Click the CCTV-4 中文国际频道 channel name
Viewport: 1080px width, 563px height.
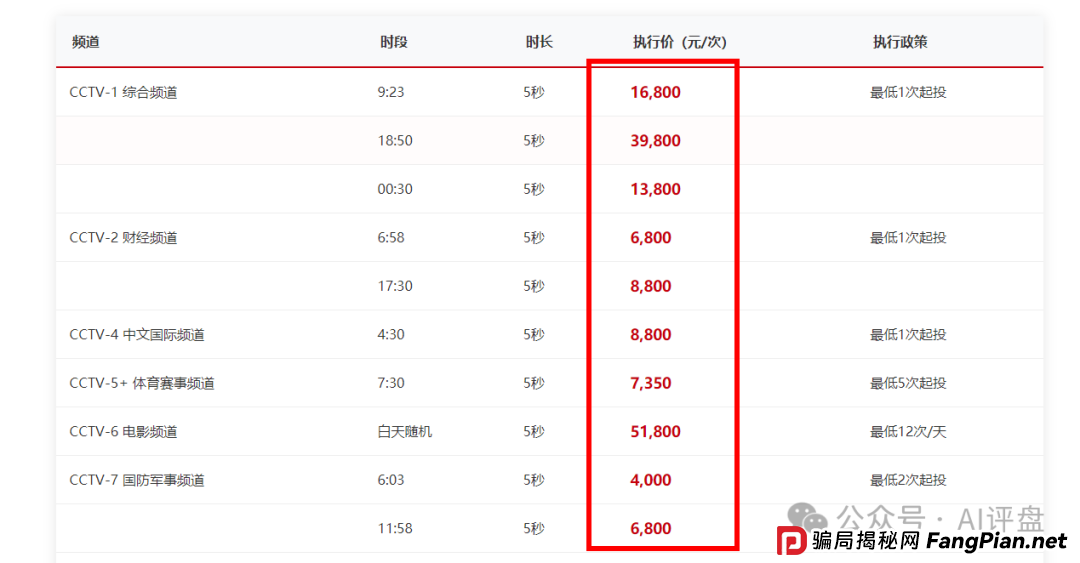pos(136,335)
